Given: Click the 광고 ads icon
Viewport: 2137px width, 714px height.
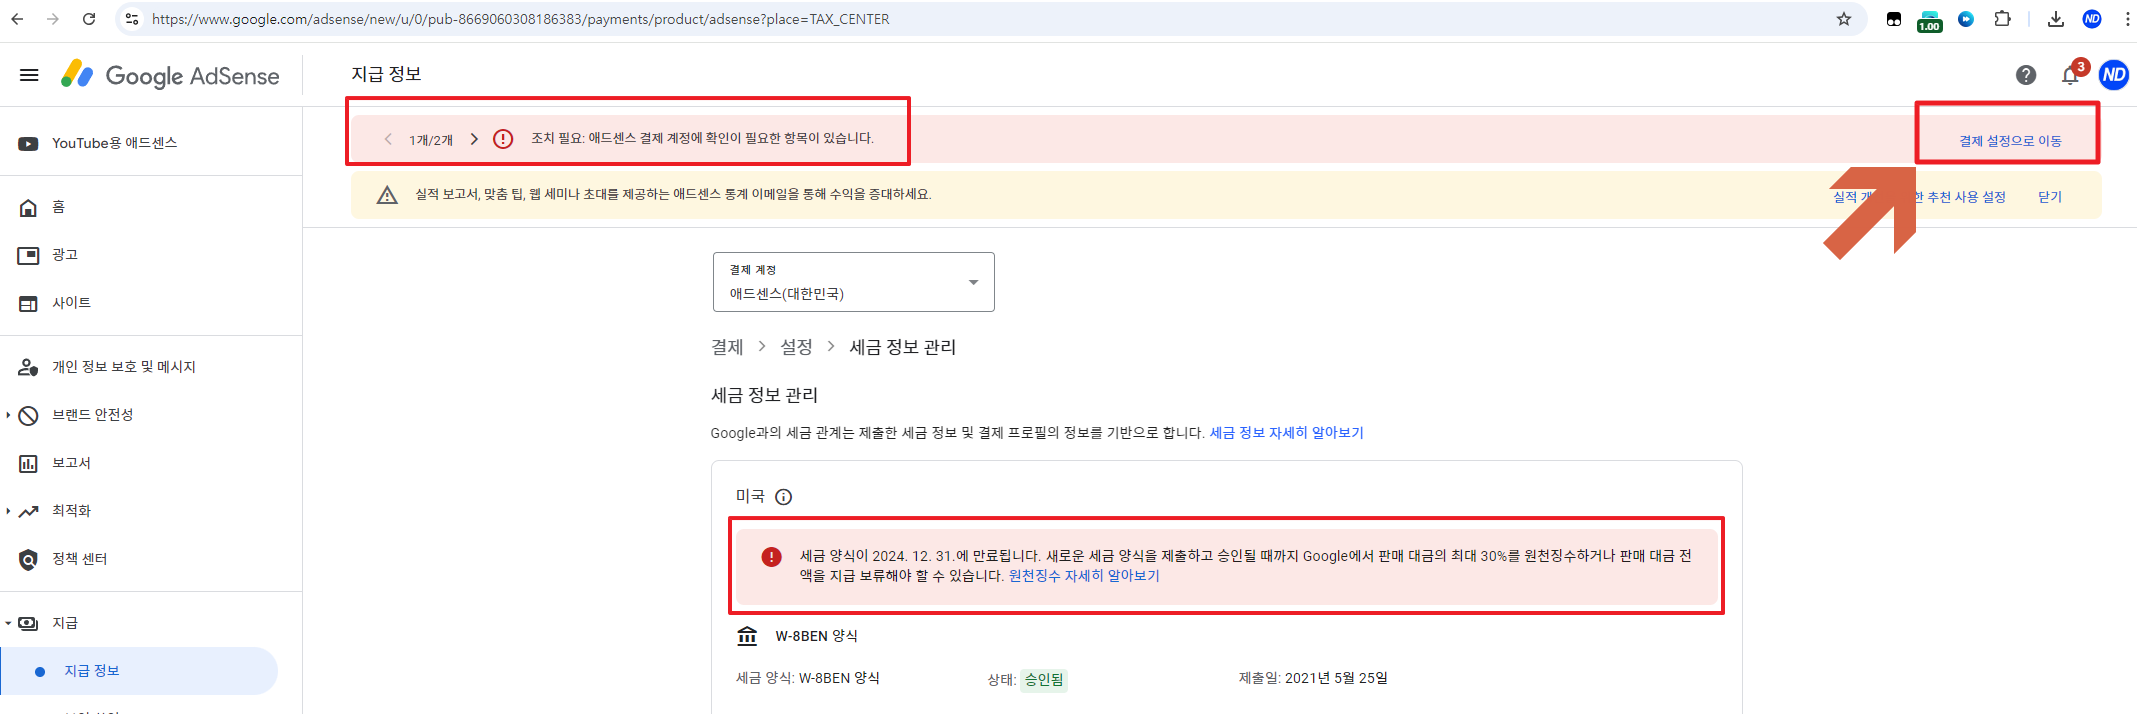Looking at the screenshot, I should (28, 255).
